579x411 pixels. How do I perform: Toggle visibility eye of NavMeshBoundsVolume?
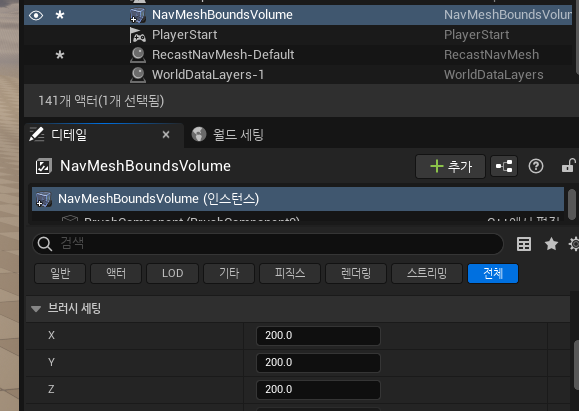coord(36,15)
